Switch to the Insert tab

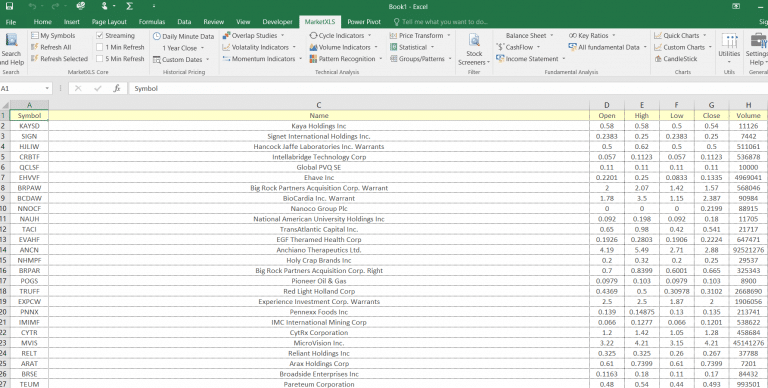72,22
